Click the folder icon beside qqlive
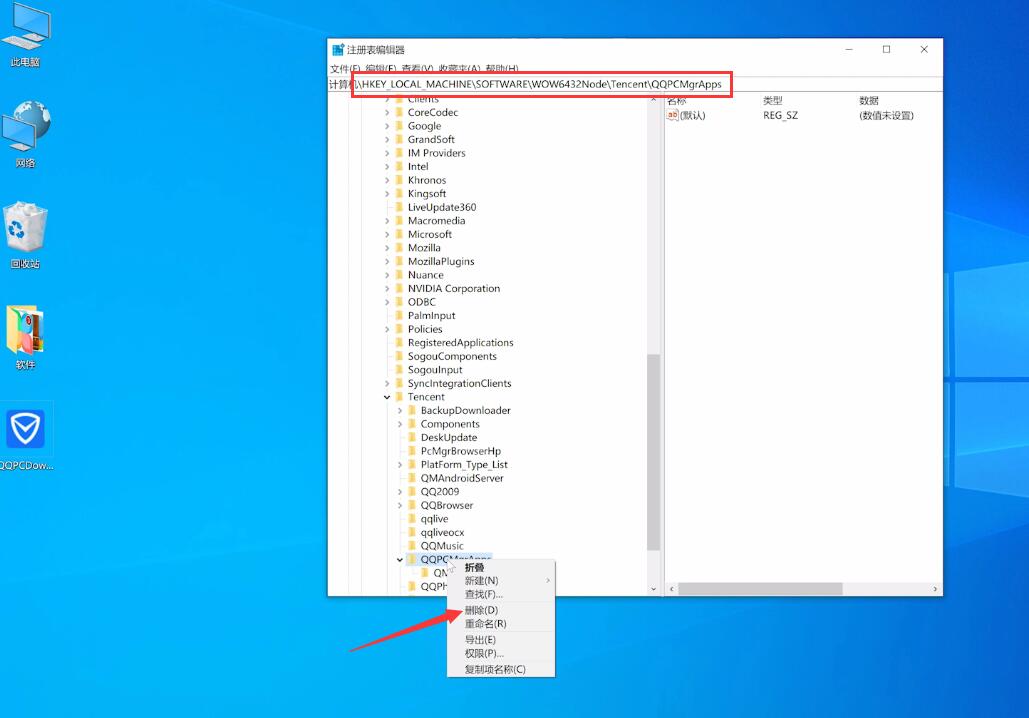The height and width of the screenshot is (718, 1029). click(412, 518)
